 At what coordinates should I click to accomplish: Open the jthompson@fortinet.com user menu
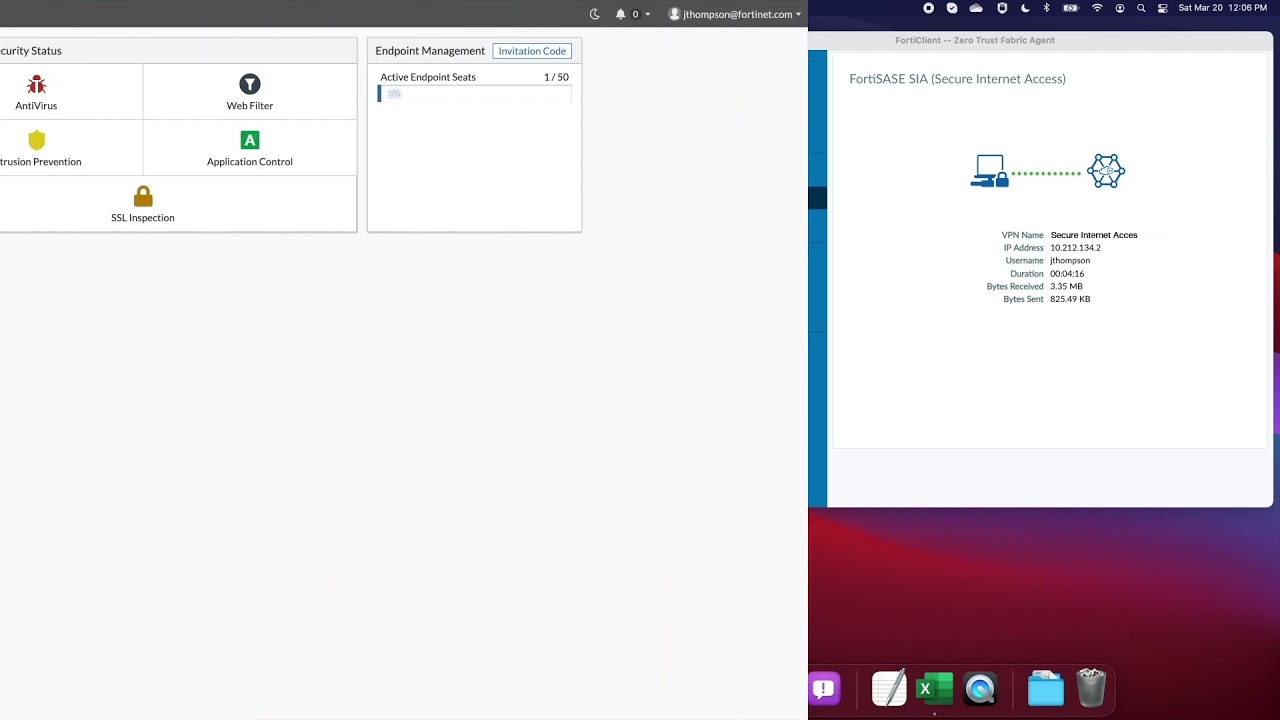click(735, 14)
